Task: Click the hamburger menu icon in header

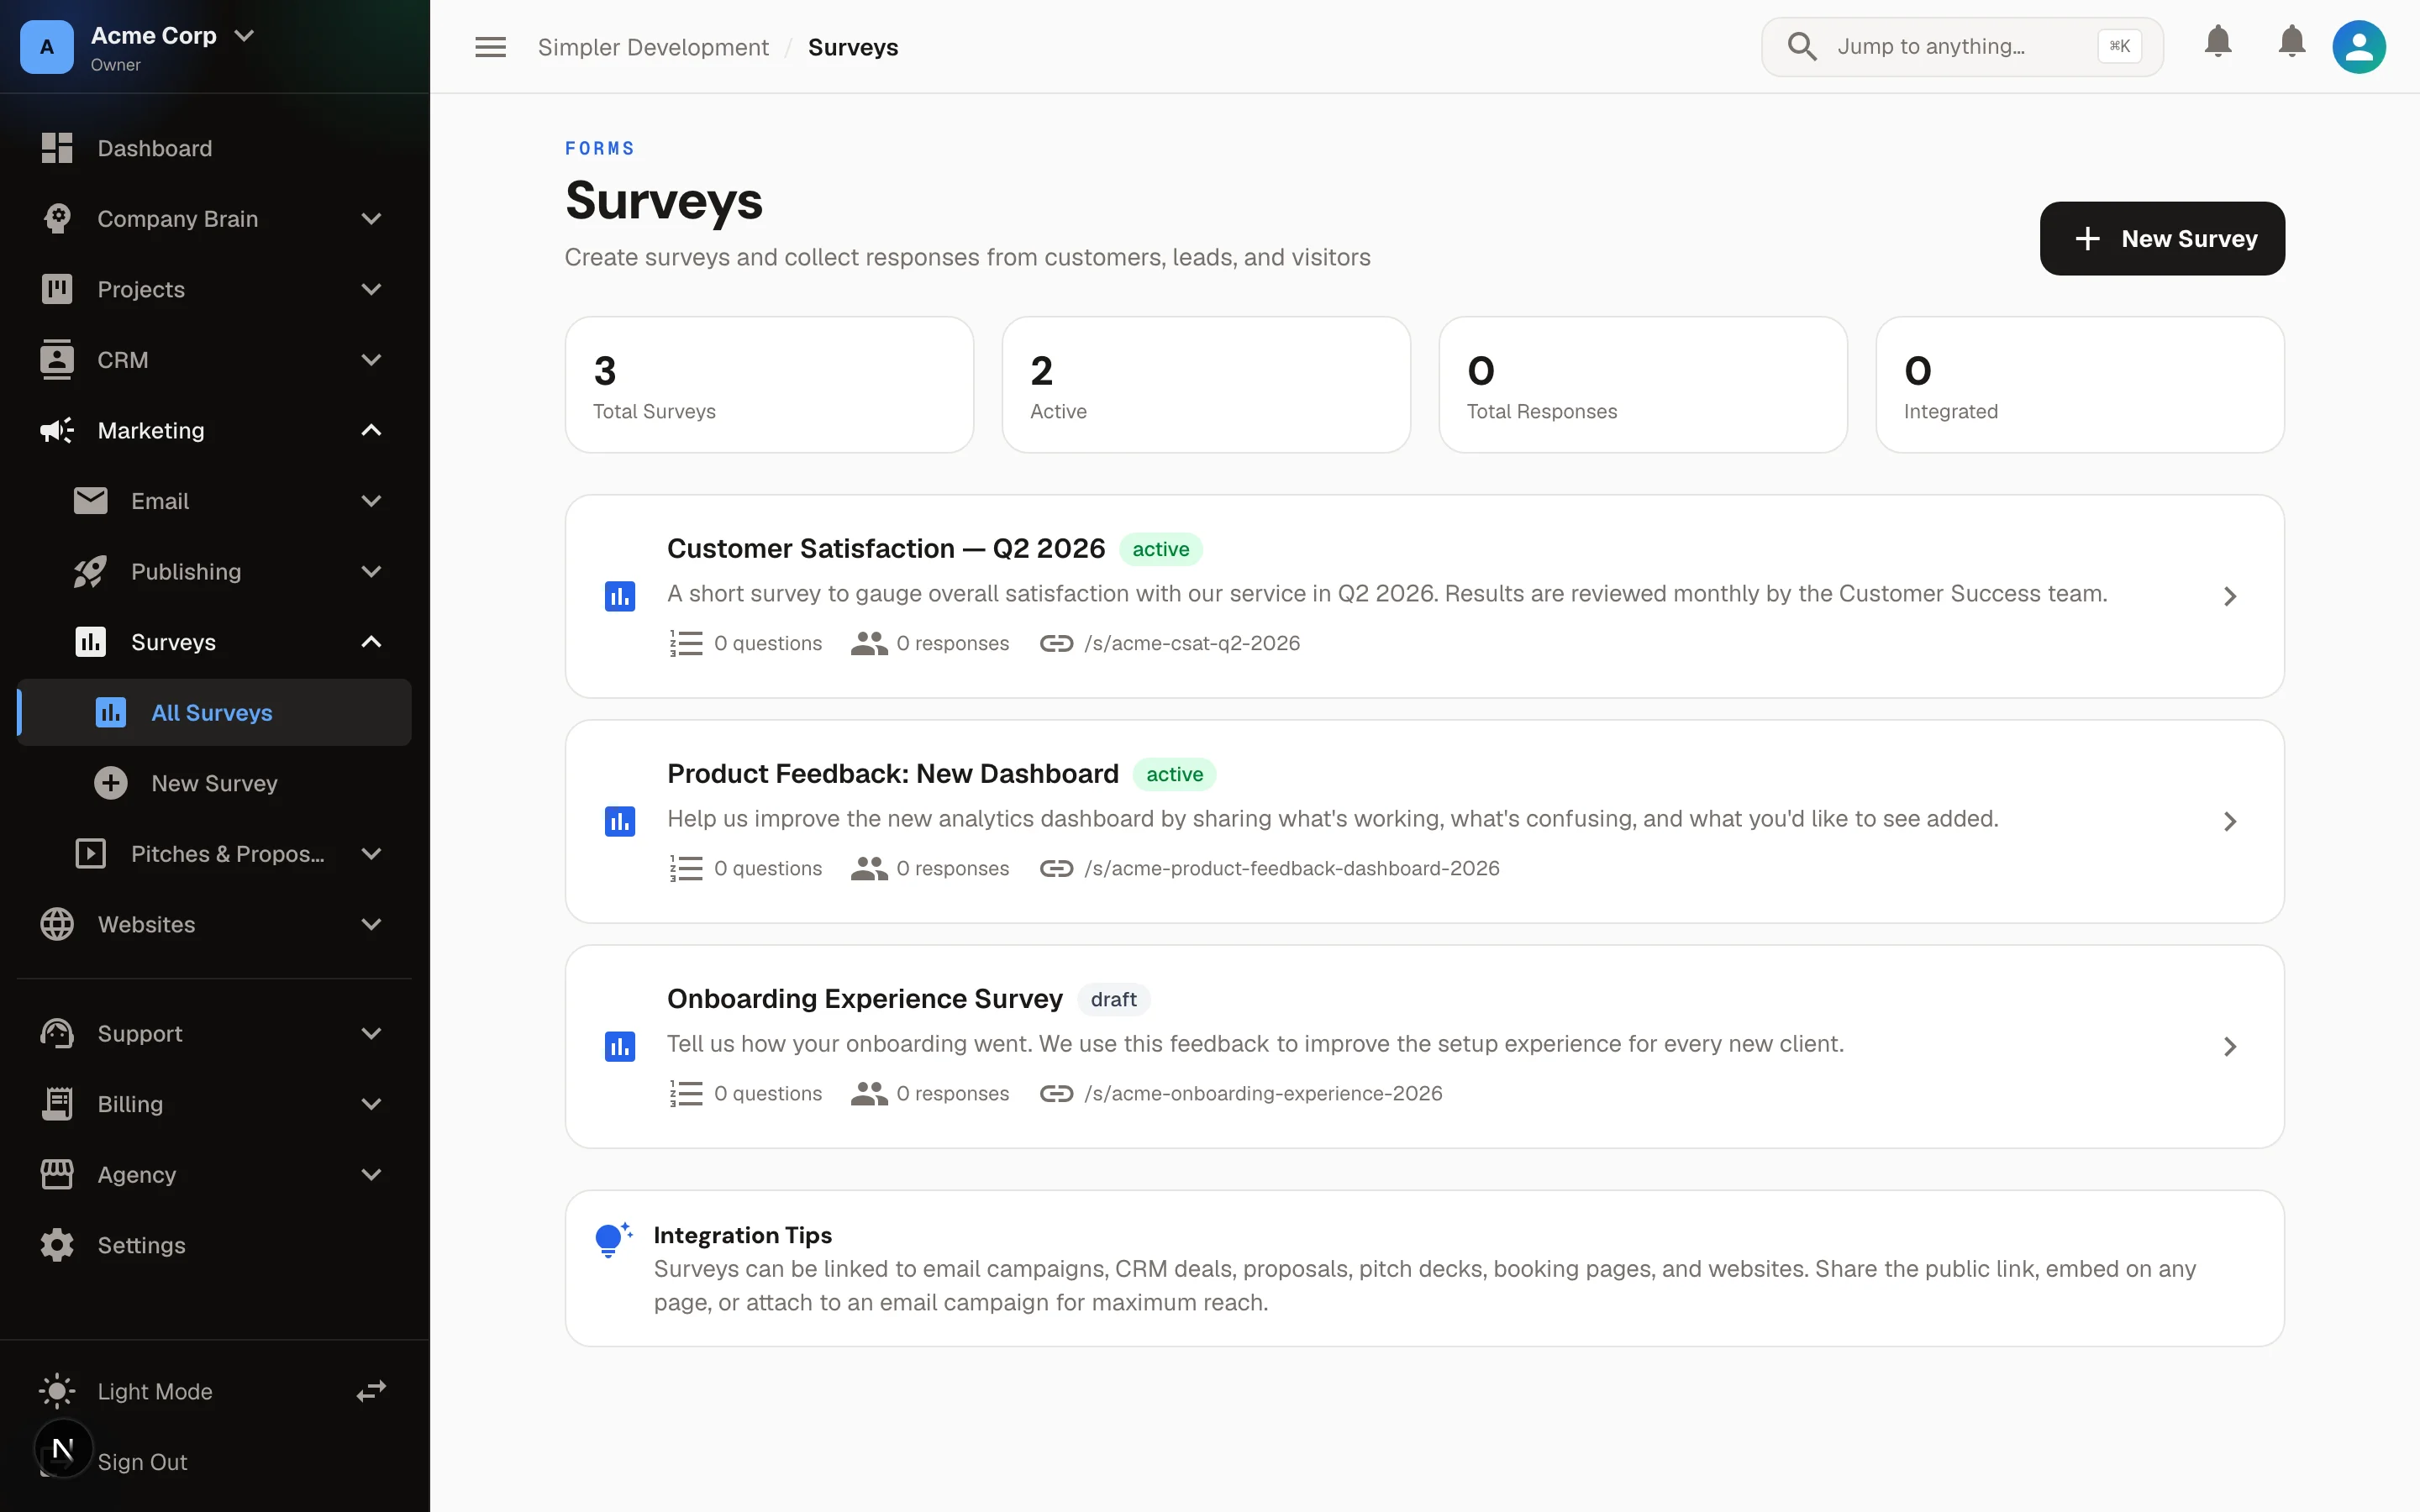Action: 490,47
